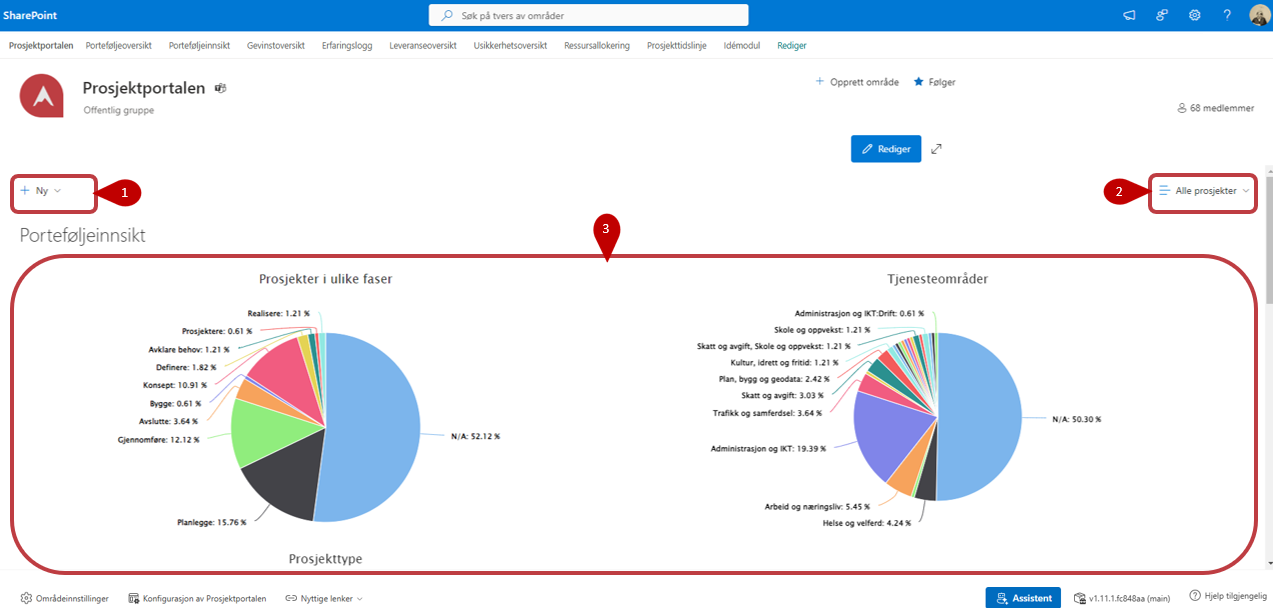Expand the Nyttige lenker menu
The width and height of the screenshot is (1273, 608).
(323, 598)
